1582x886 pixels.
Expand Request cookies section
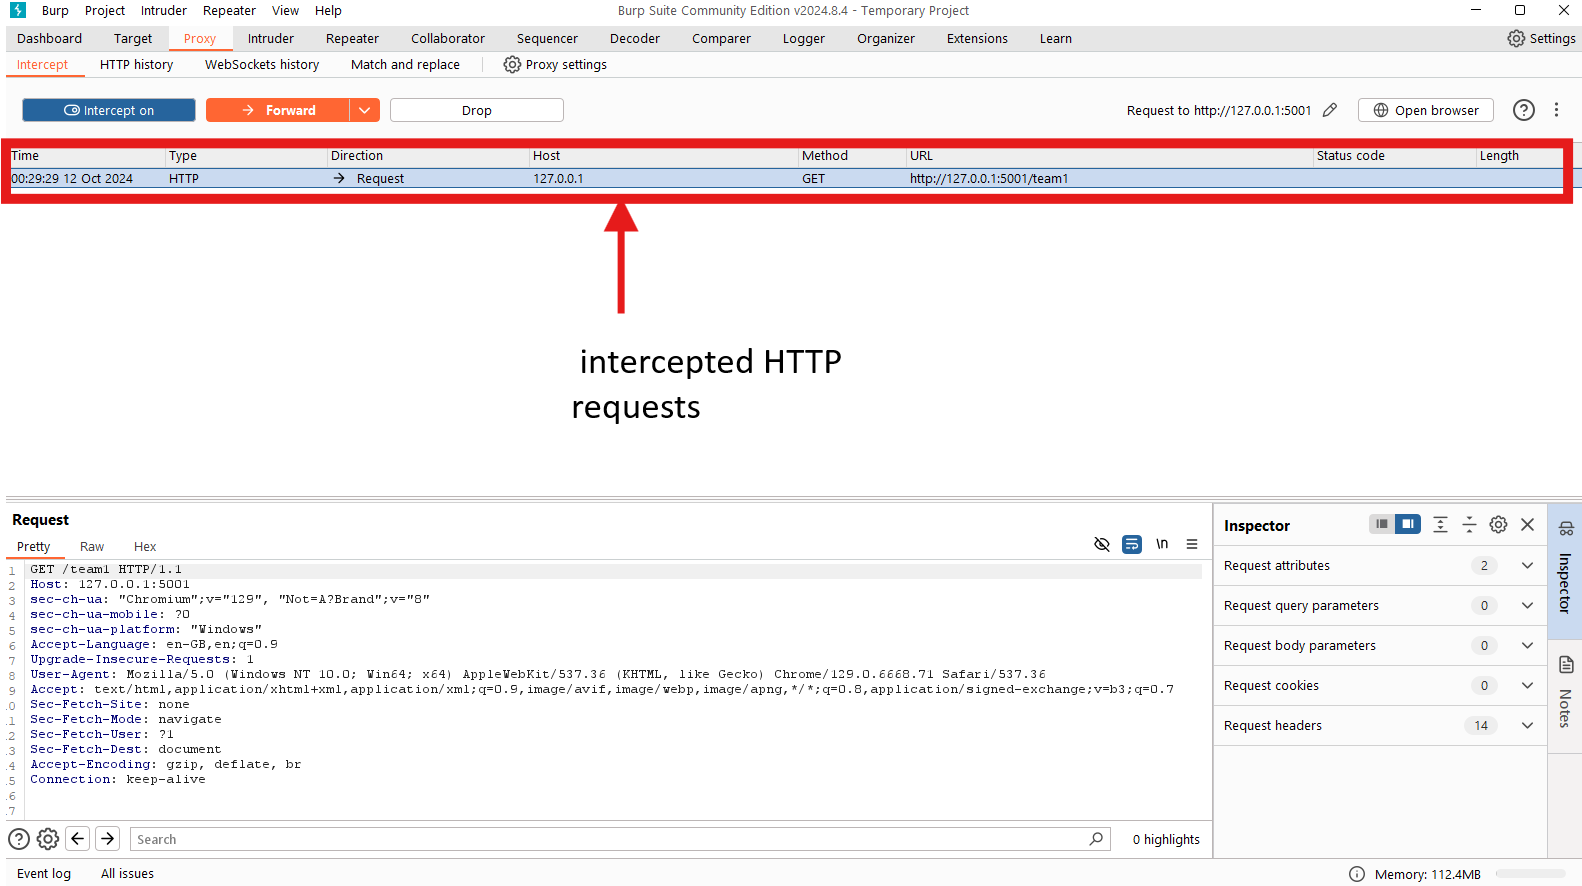[1527, 685]
